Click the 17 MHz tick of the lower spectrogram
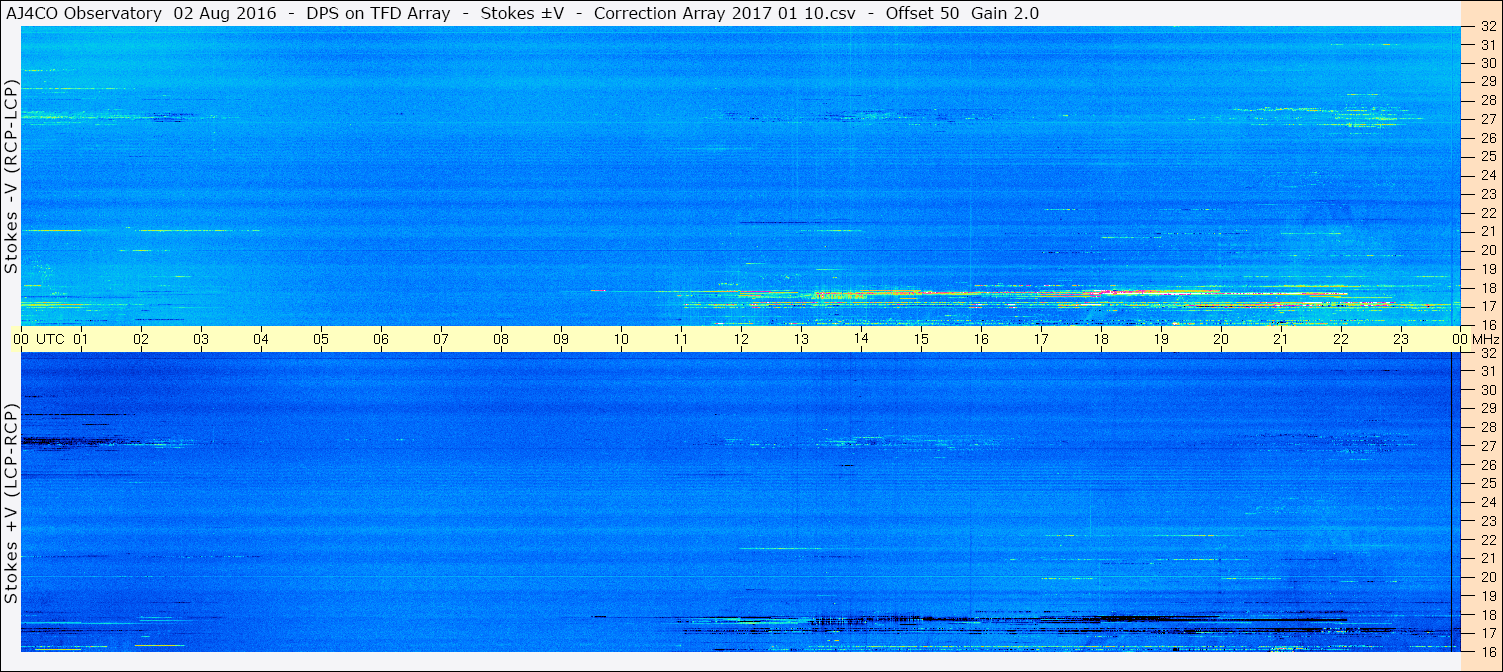 coord(1487,633)
